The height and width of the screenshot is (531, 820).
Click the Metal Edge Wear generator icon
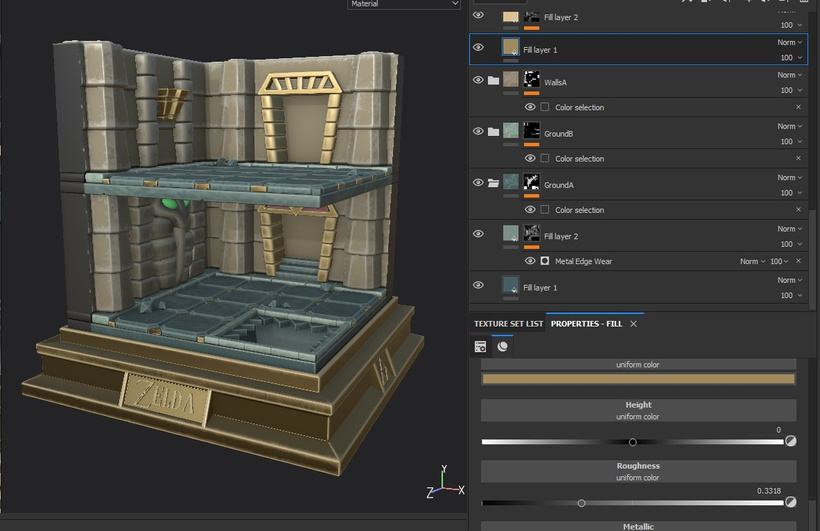pos(545,261)
